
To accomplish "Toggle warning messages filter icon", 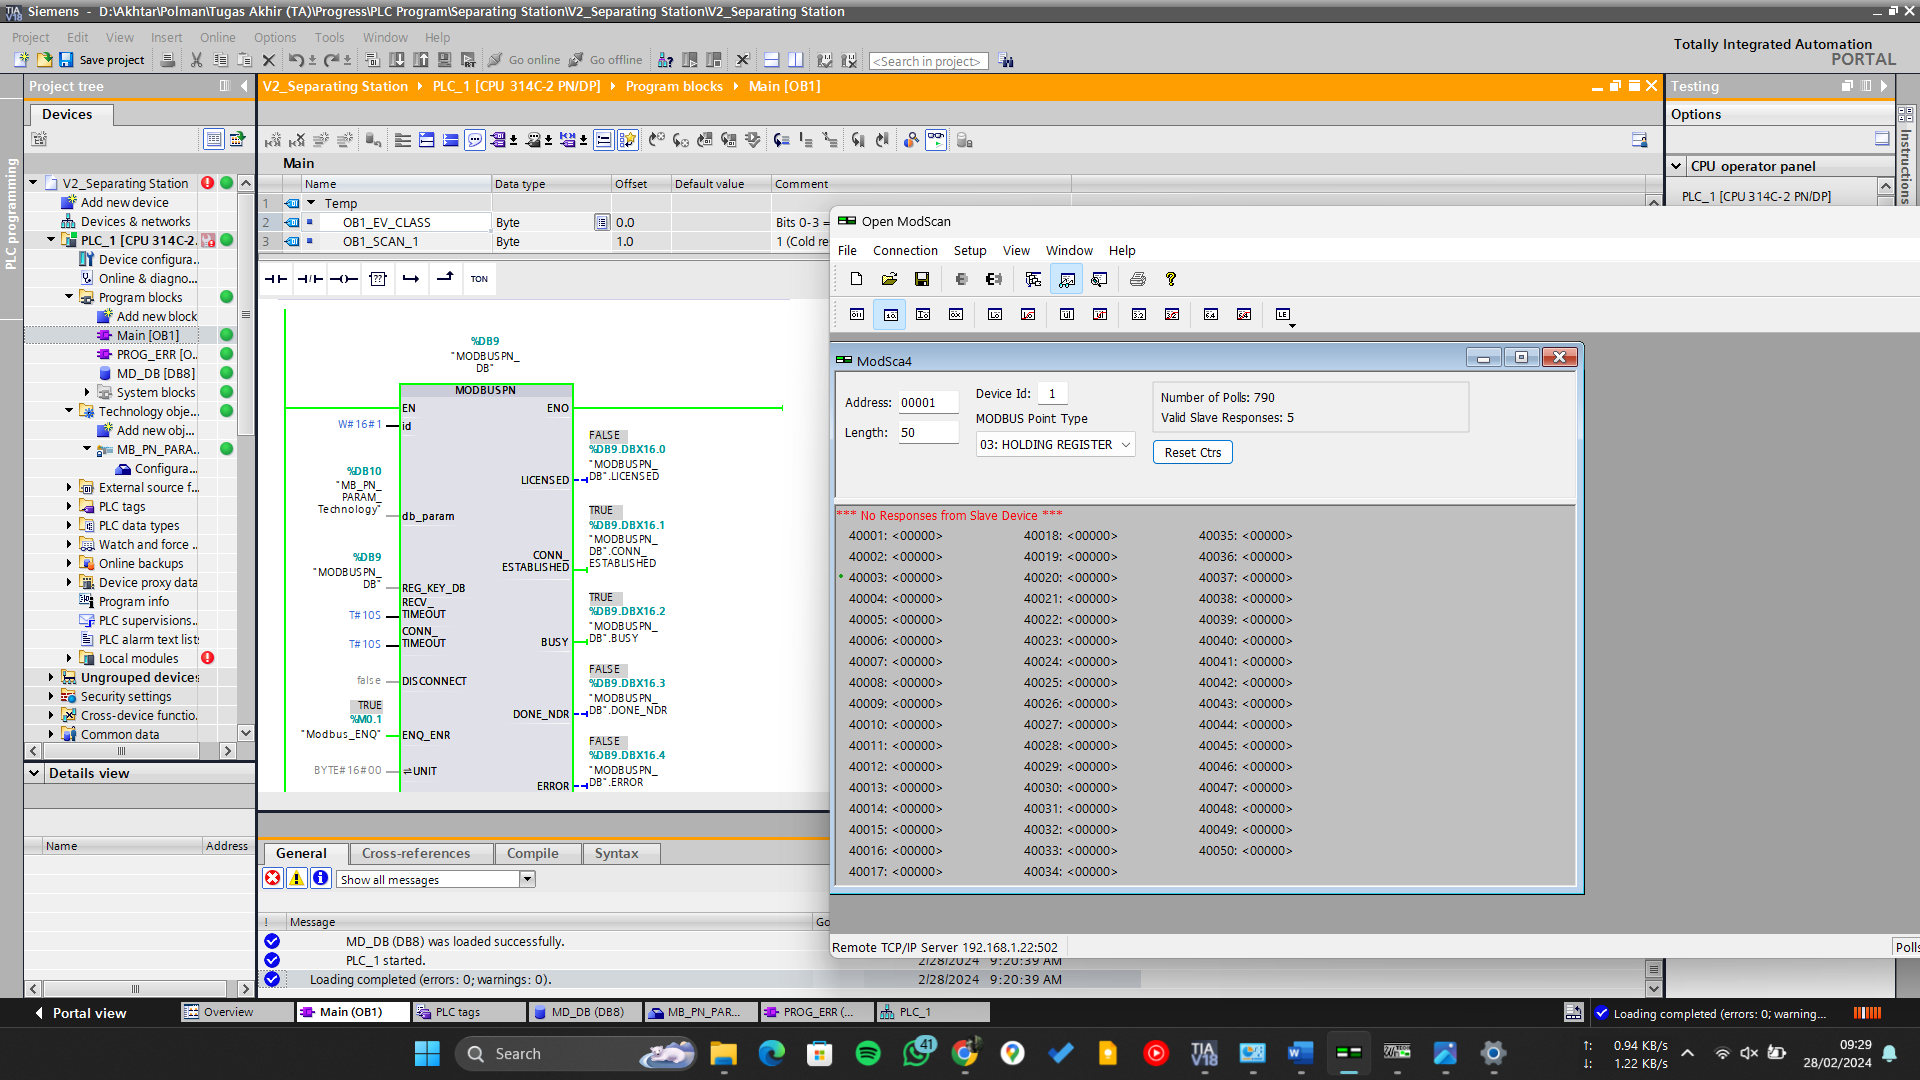I will click(x=297, y=878).
